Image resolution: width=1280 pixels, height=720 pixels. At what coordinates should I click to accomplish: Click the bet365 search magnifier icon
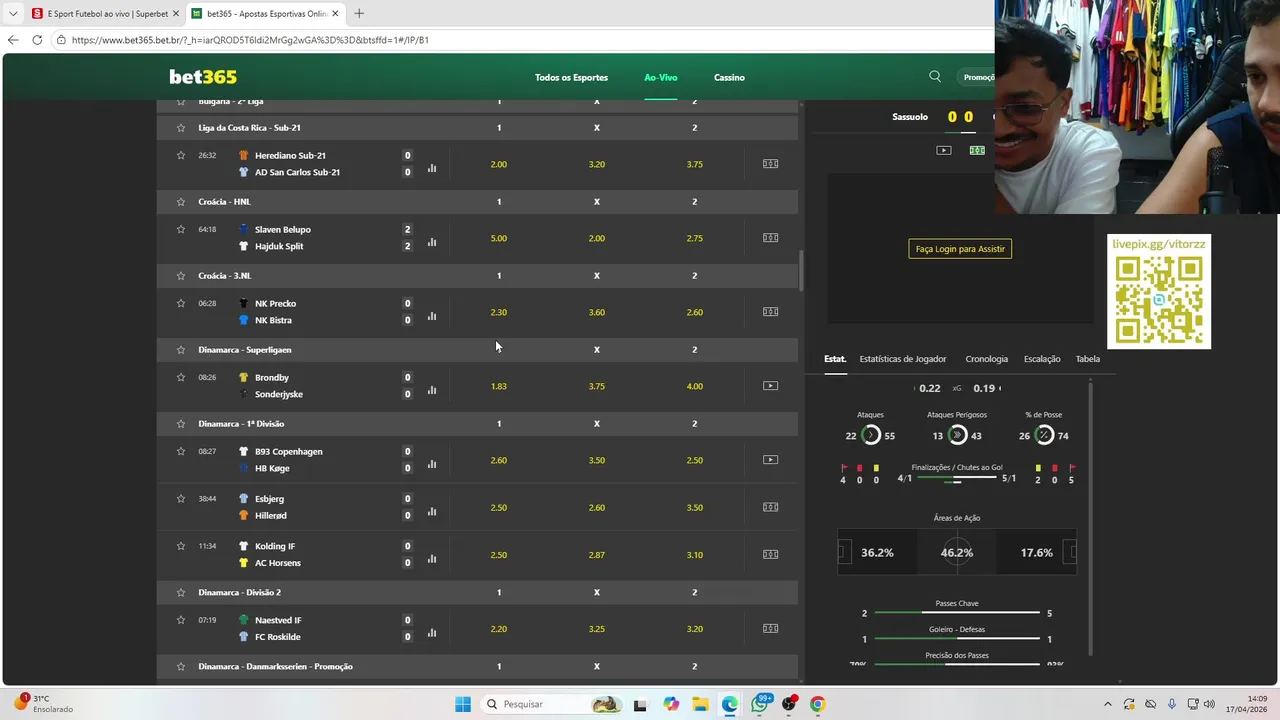(x=935, y=77)
